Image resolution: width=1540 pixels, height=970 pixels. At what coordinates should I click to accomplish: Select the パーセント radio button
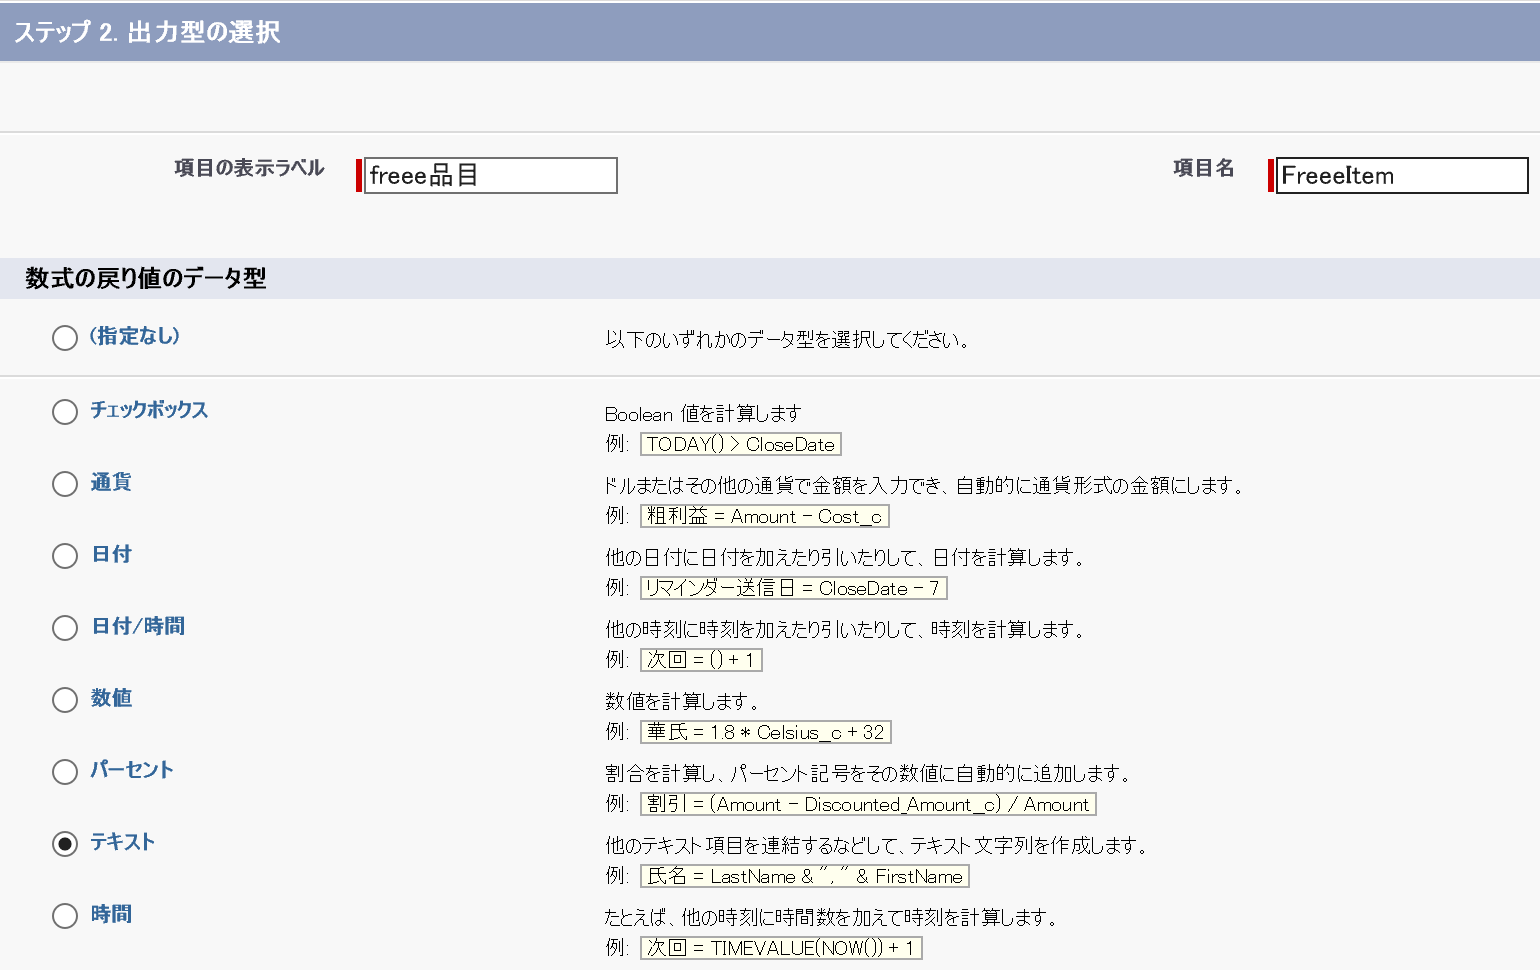[x=65, y=772]
